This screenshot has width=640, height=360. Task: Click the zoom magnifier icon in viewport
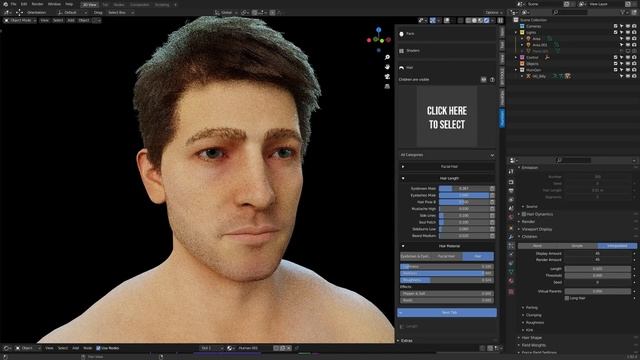pyautogui.click(x=387, y=57)
